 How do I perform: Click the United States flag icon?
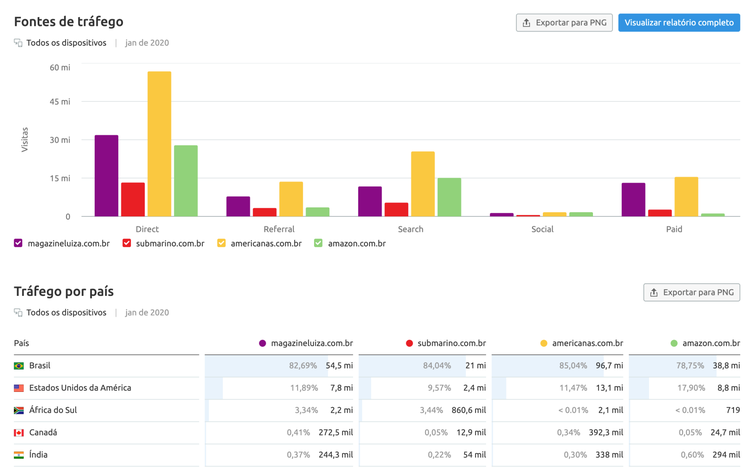pyautogui.click(x=19, y=388)
